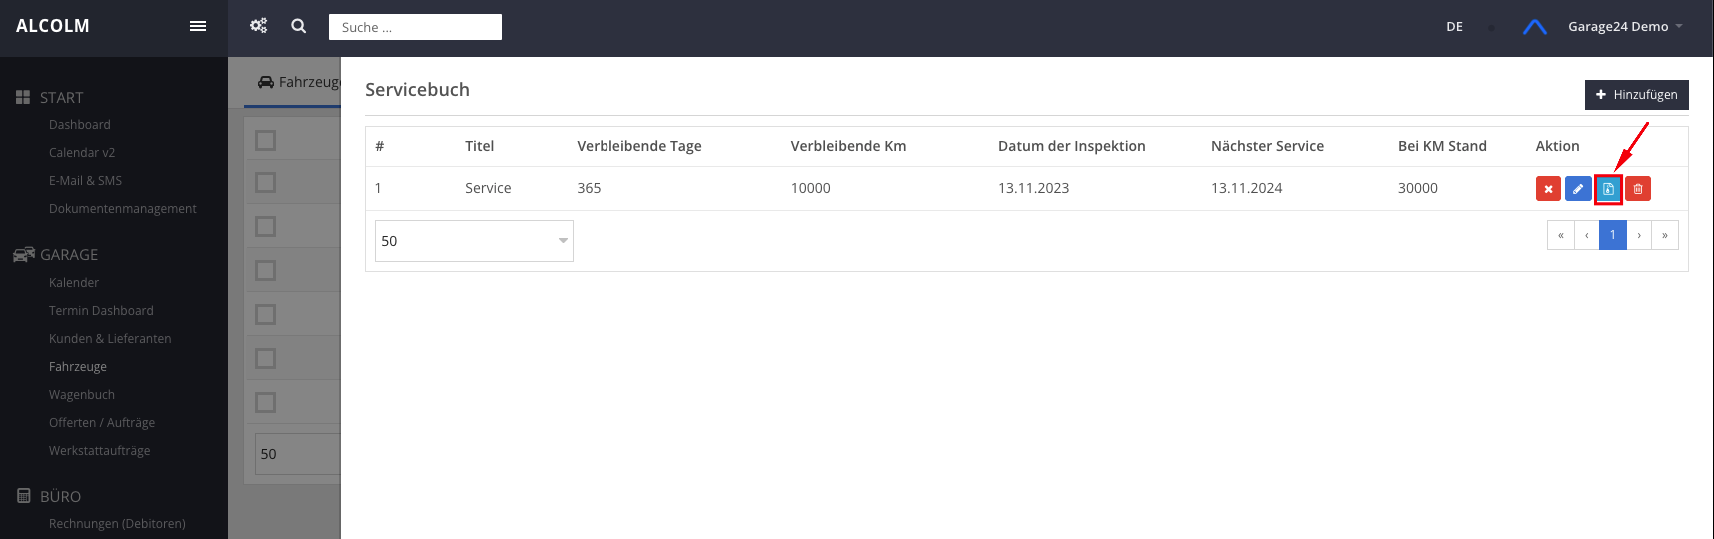The width and height of the screenshot is (1714, 539).
Task: Click the hamburger menu icon beside ALCOLM
Action: click(198, 26)
